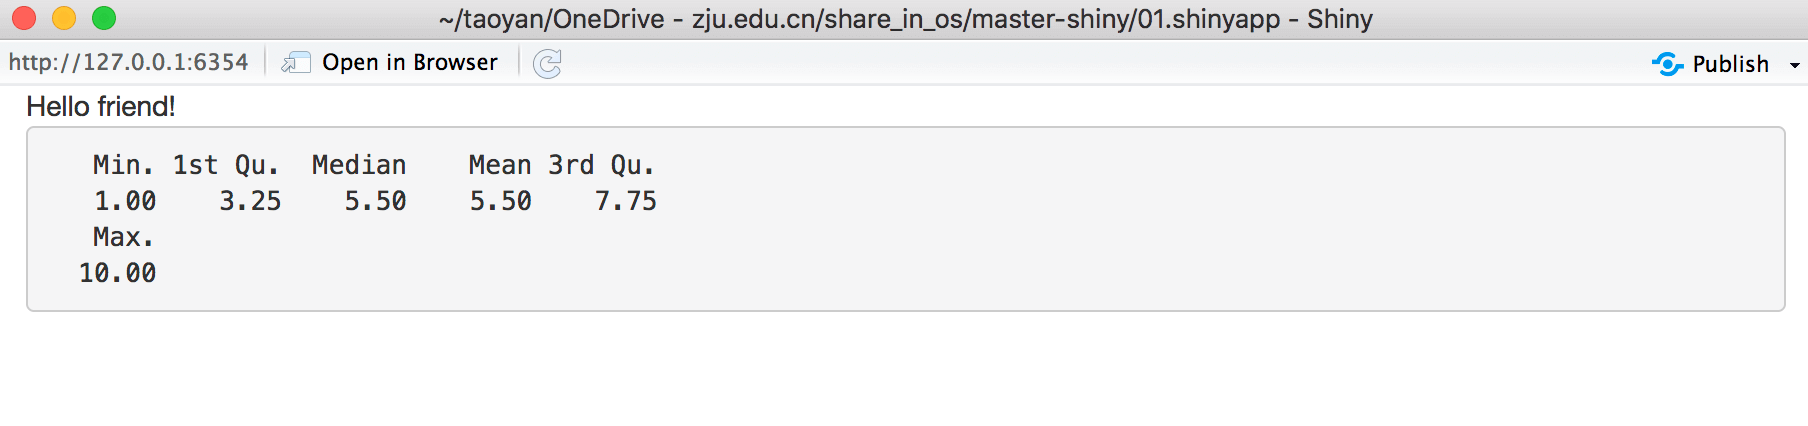This screenshot has height=426, width=1808.
Task: Click the Hello friend! heading text
Action: pos(101,106)
